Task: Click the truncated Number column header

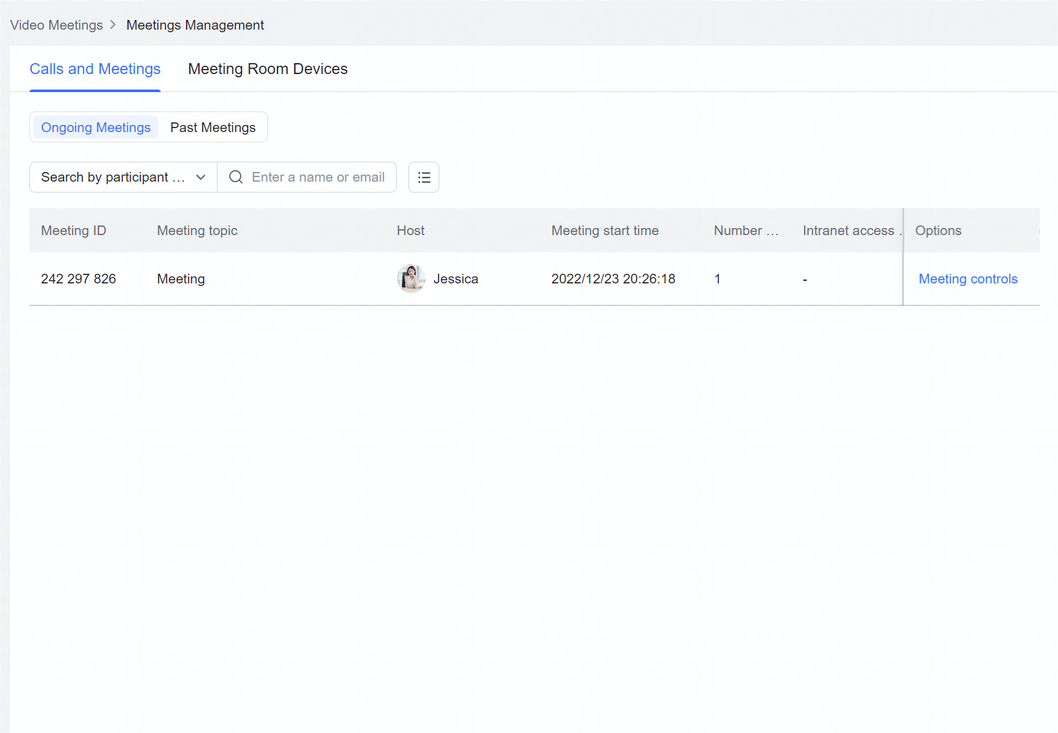Action: pyautogui.click(x=746, y=230)
